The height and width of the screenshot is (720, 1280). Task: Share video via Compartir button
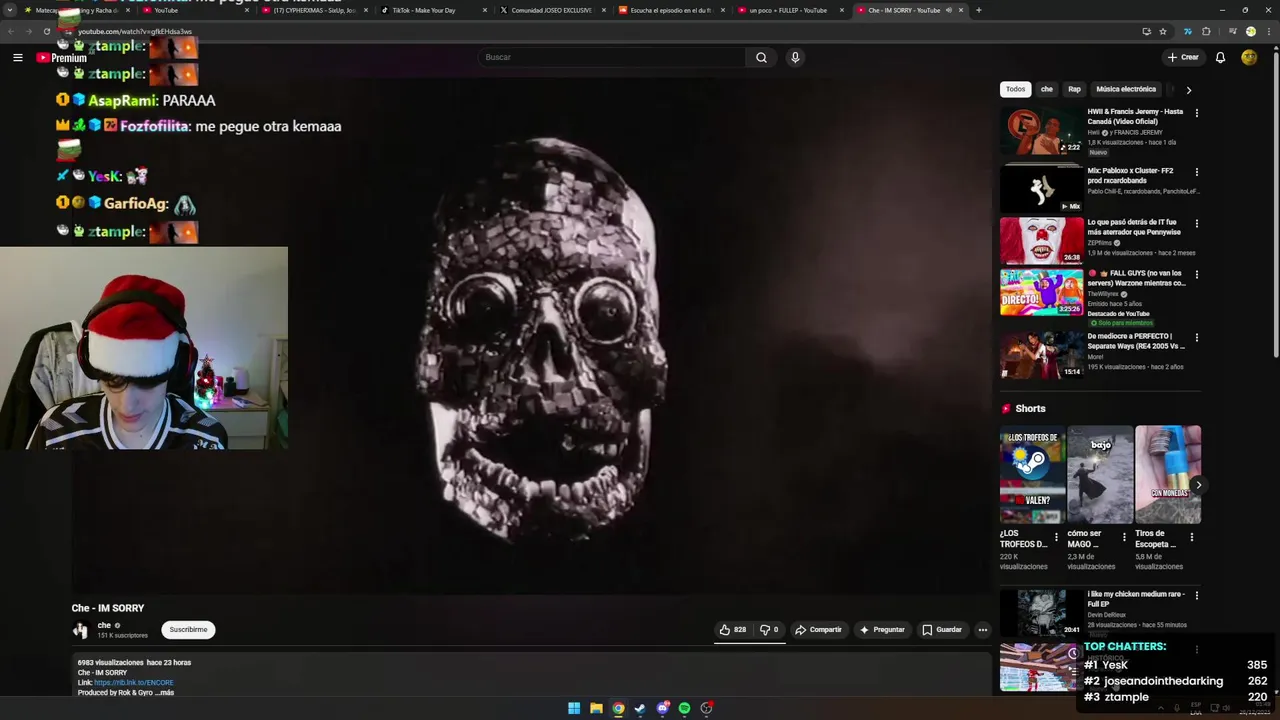pos(818,630)
